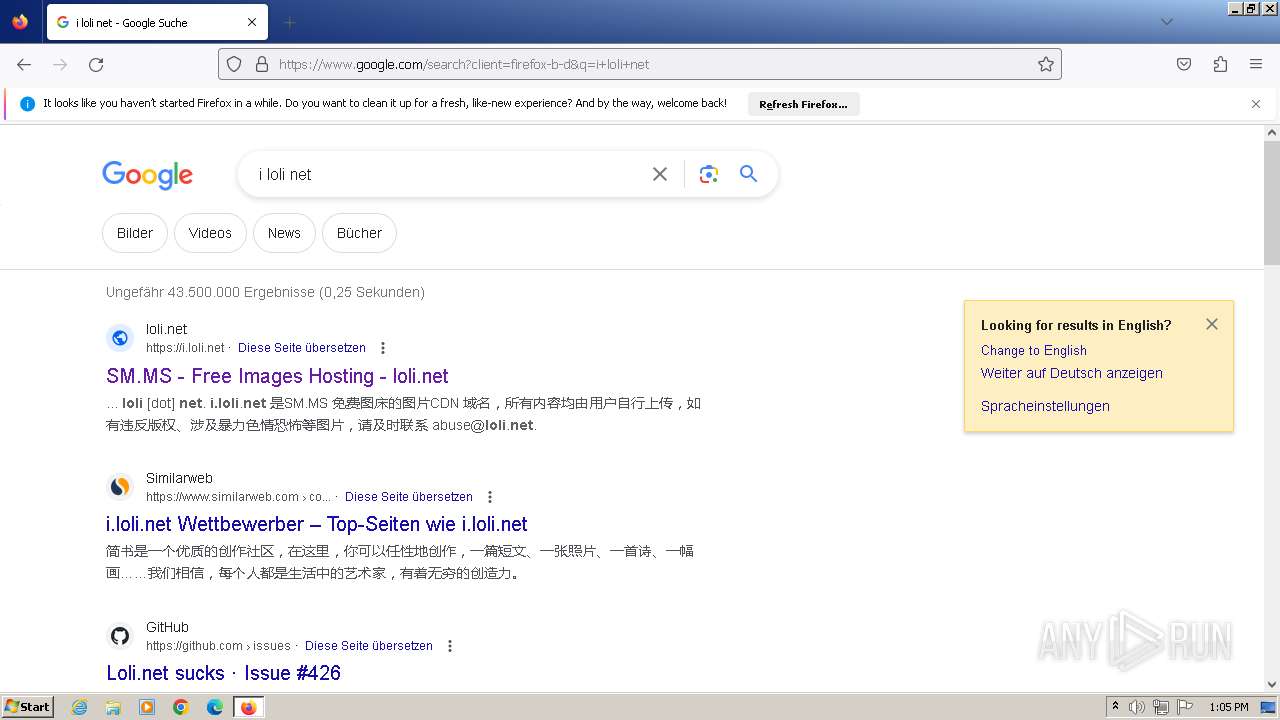The width and height of the screenshot is (1280, 720).
Task: Launch Internet Explorer from the taskbar
Action: point(80,707)
